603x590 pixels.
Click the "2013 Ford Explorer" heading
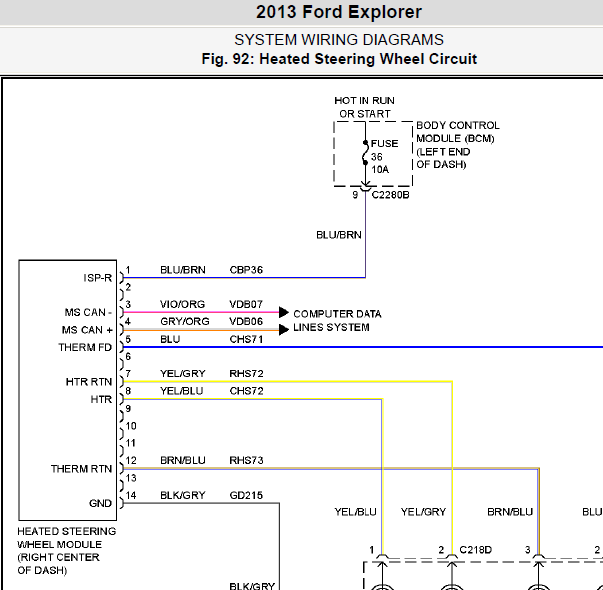tap(339, 12)
